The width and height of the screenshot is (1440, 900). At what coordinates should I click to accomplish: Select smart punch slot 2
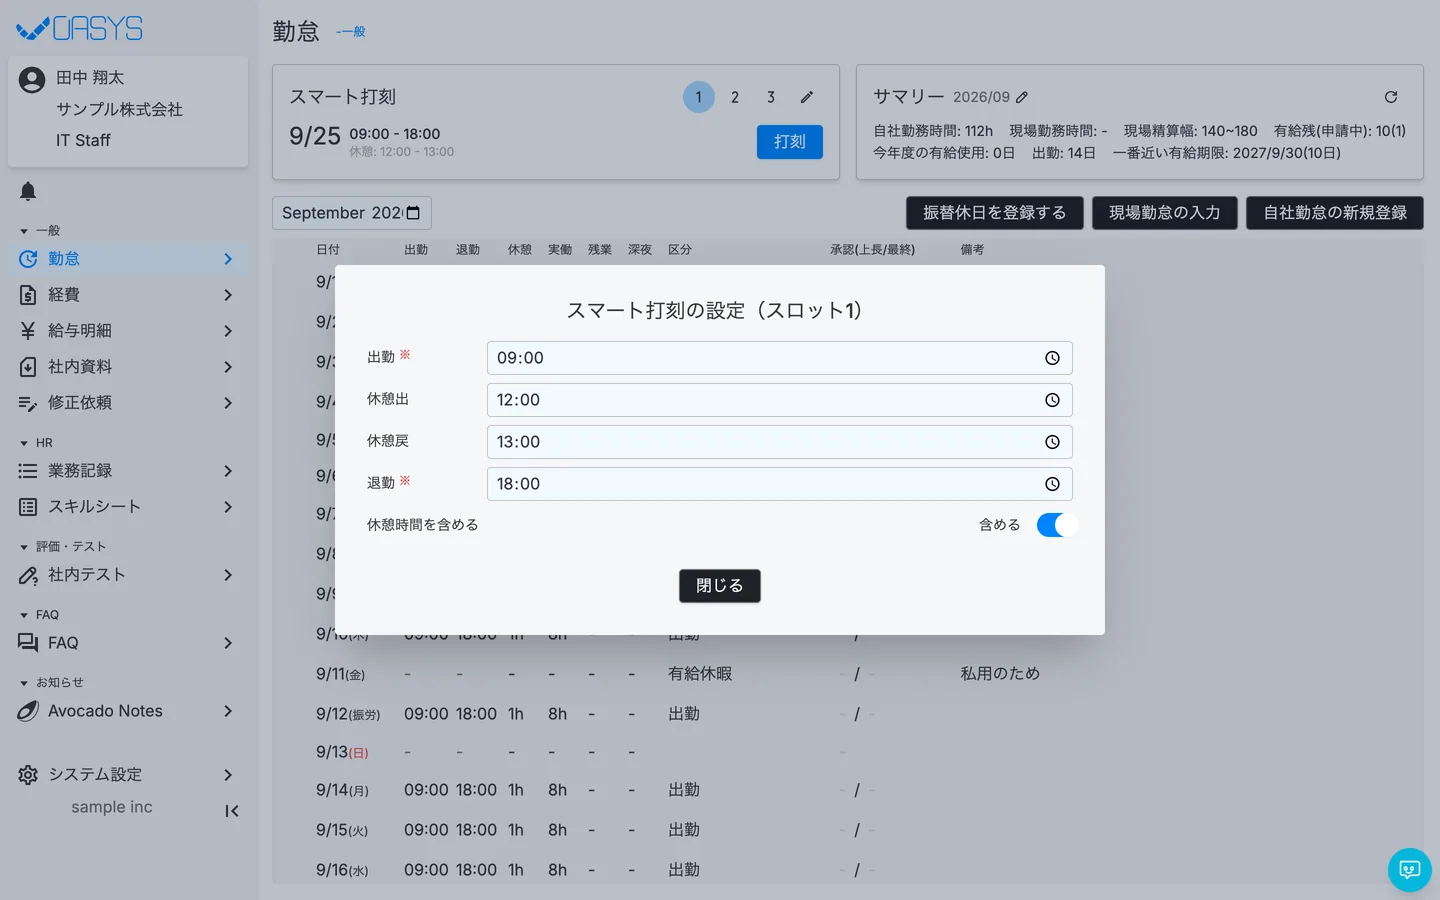click(x=735, y=97)
